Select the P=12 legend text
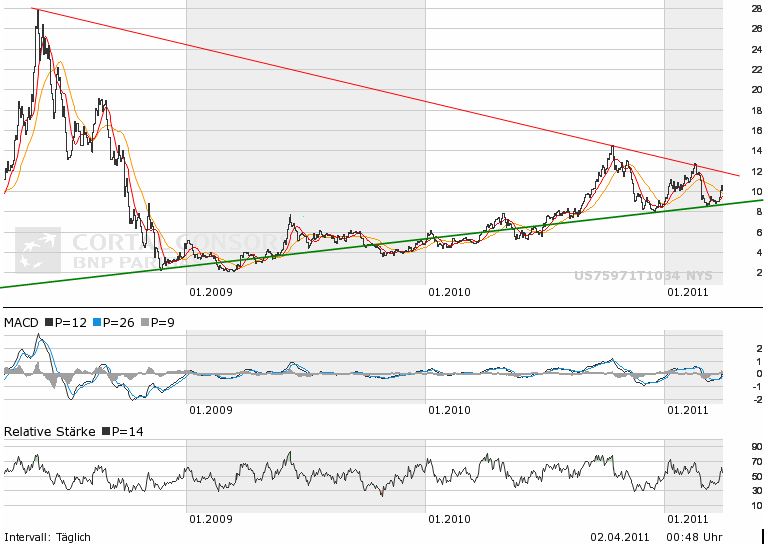 pos(71,322)
